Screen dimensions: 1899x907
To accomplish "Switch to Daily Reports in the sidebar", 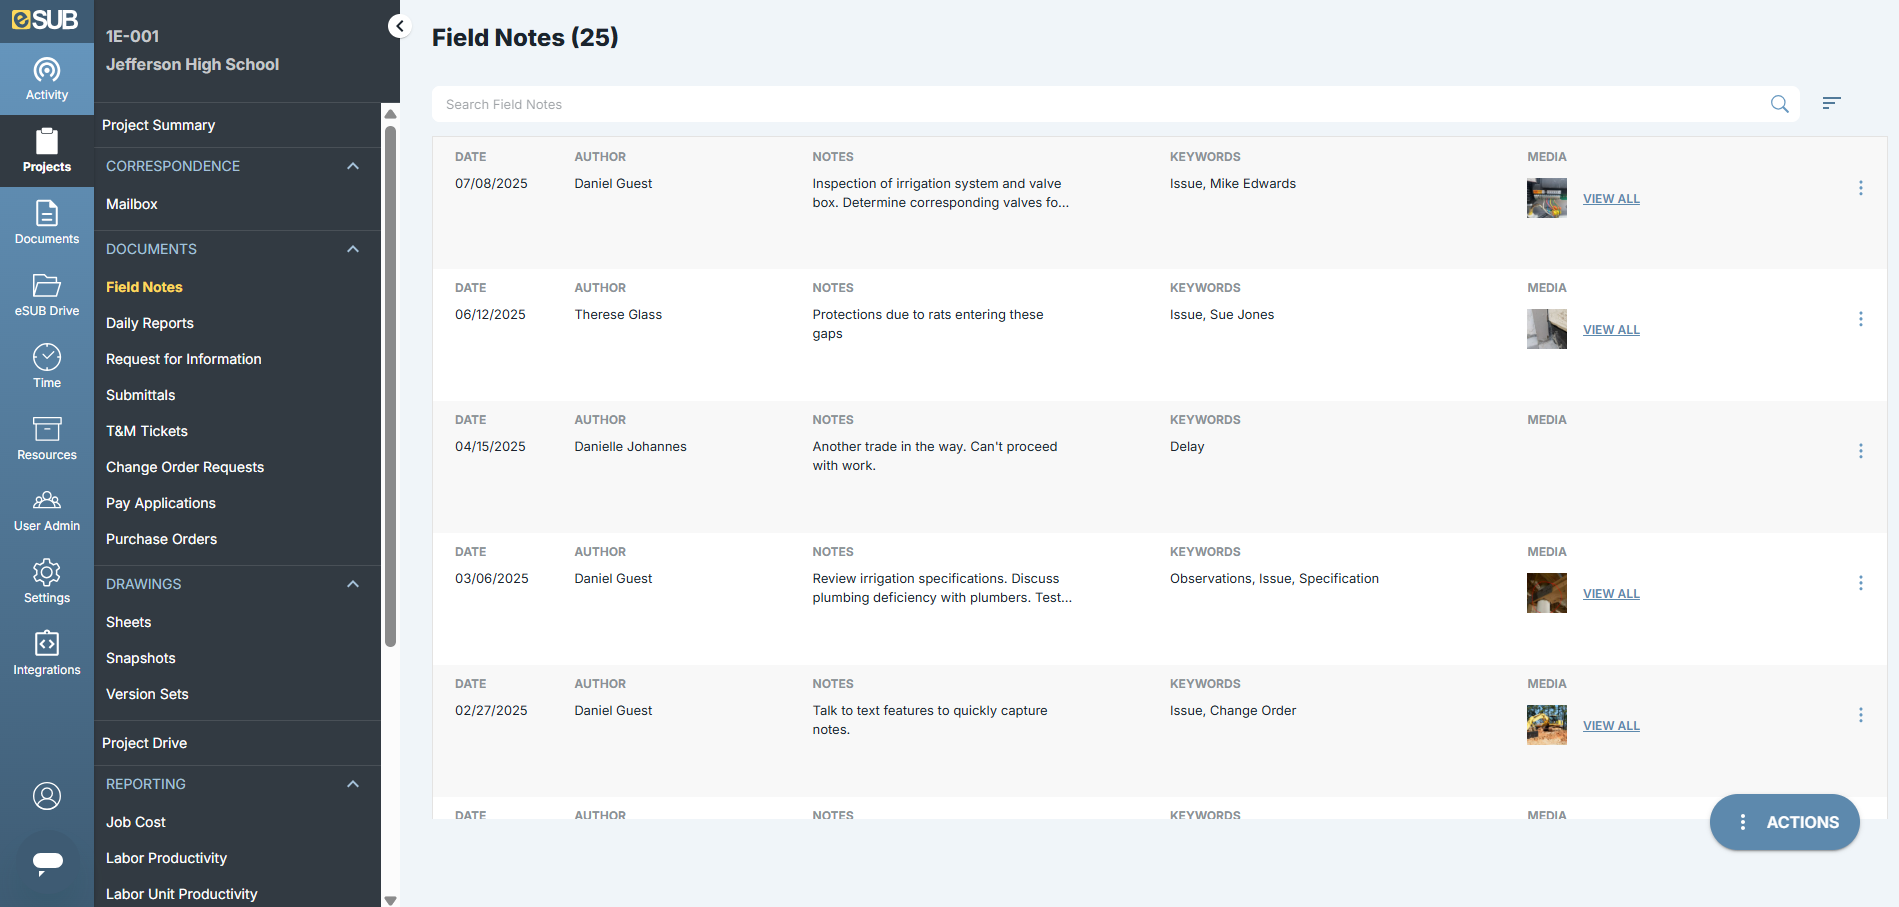I will pos(149,322).
